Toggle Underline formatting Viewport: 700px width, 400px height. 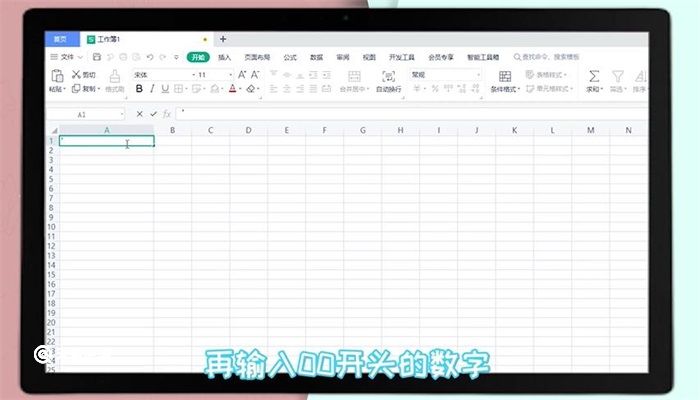tap(165, 89)
